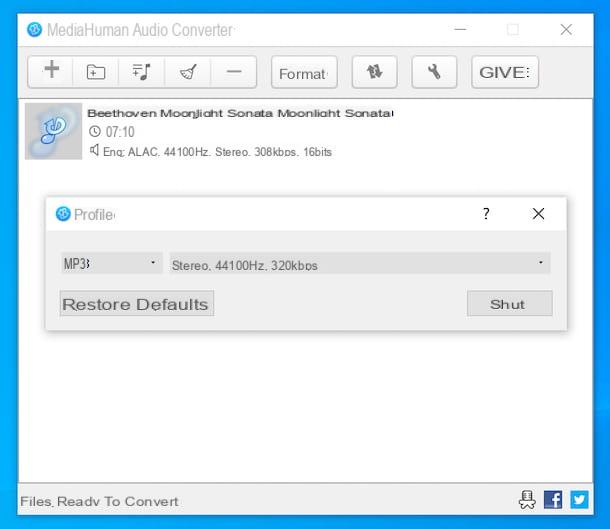Close the MediaHuman Audio Converter window
This screenshot has width=610, height=529.
click(566, 30)
